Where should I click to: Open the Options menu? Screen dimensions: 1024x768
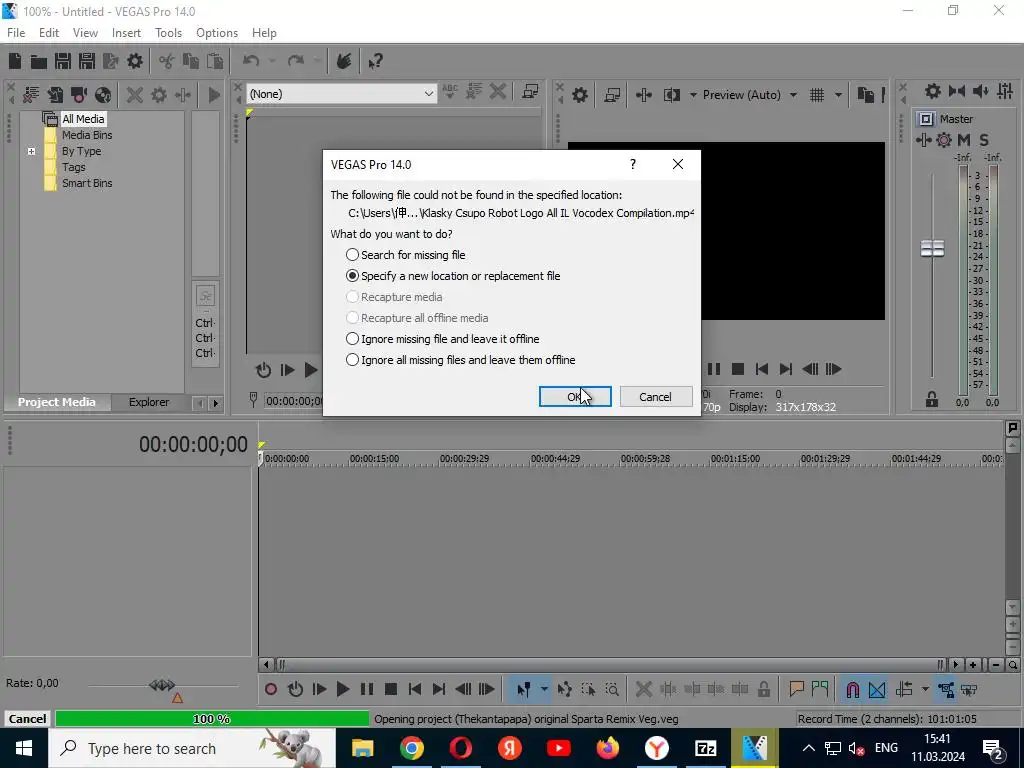click(217, 33)
